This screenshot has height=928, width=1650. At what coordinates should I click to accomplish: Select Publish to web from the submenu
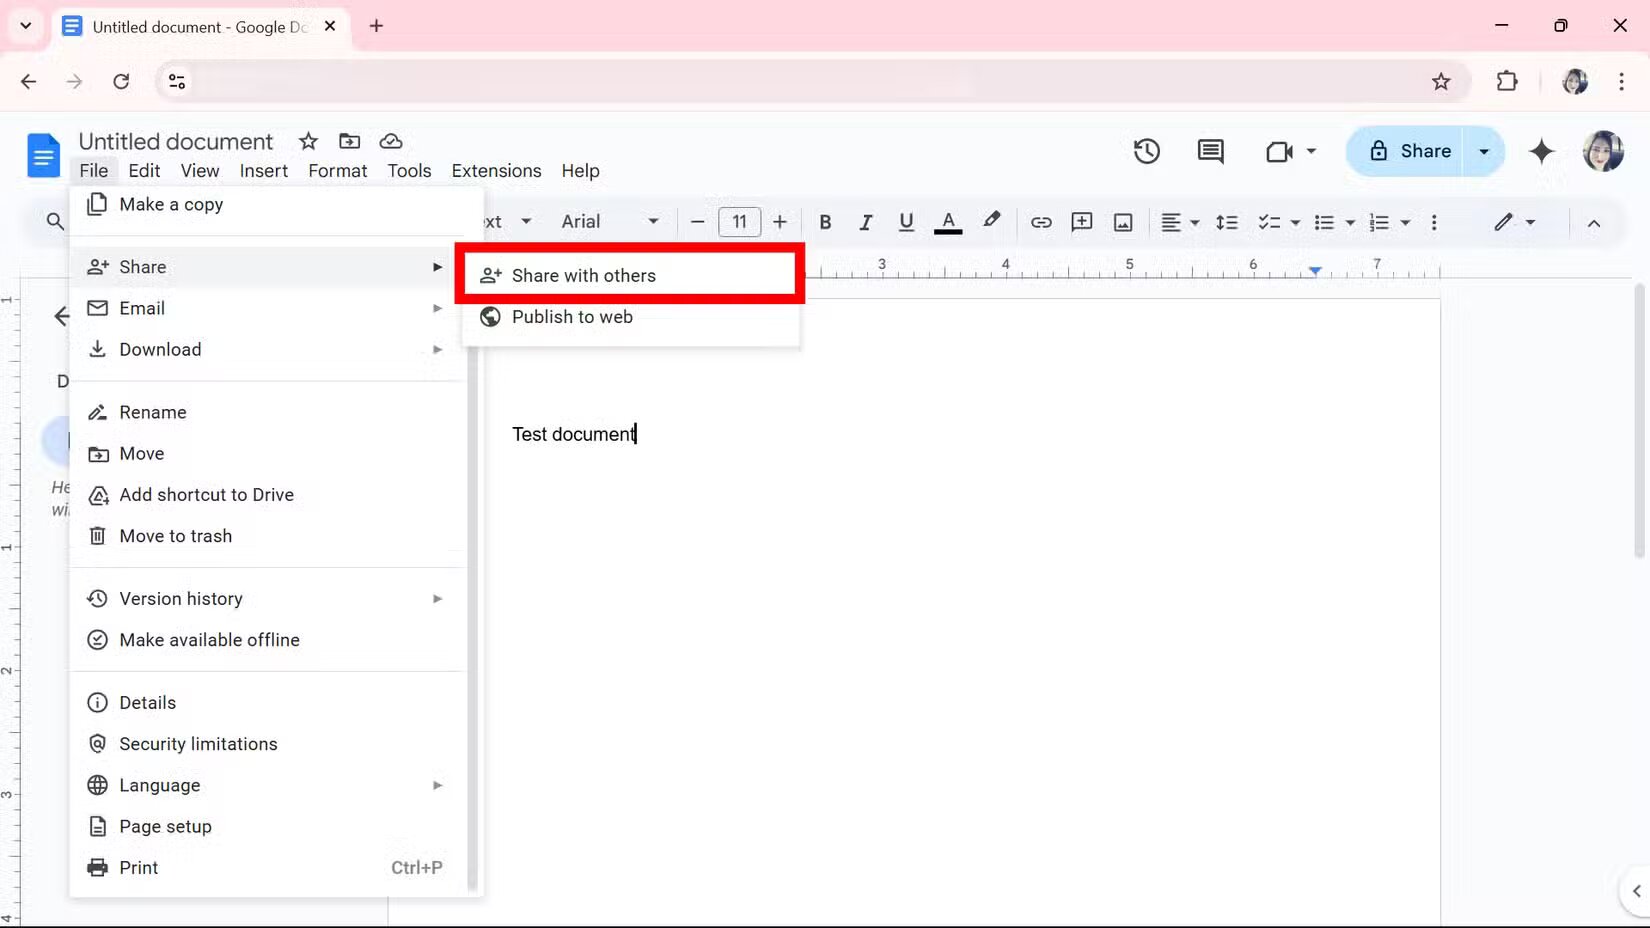pyautogui.click(x=571, y=317)
